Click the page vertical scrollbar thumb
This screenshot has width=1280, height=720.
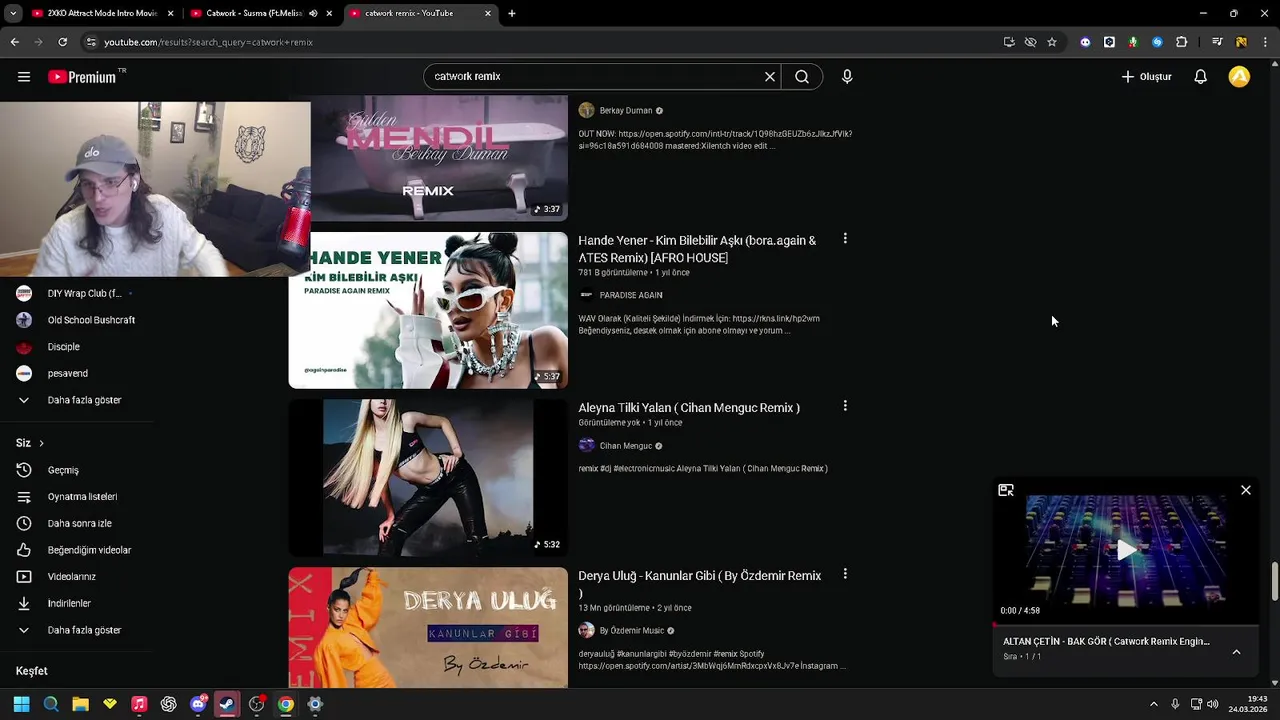[x=1274, y=581]
